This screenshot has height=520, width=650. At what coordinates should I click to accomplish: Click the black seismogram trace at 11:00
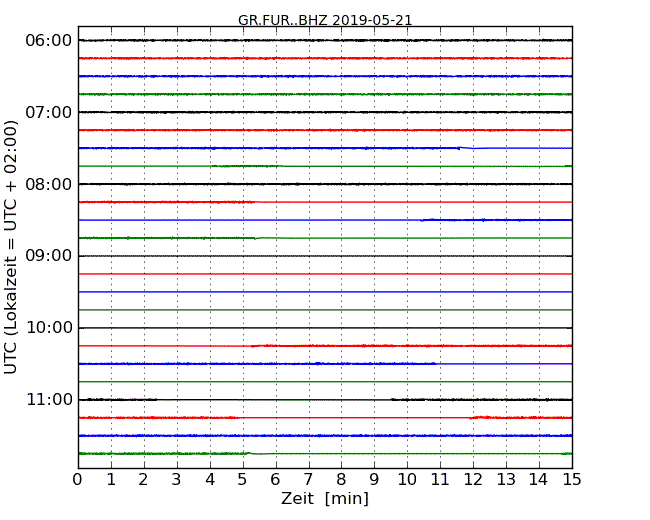point(325,399)
